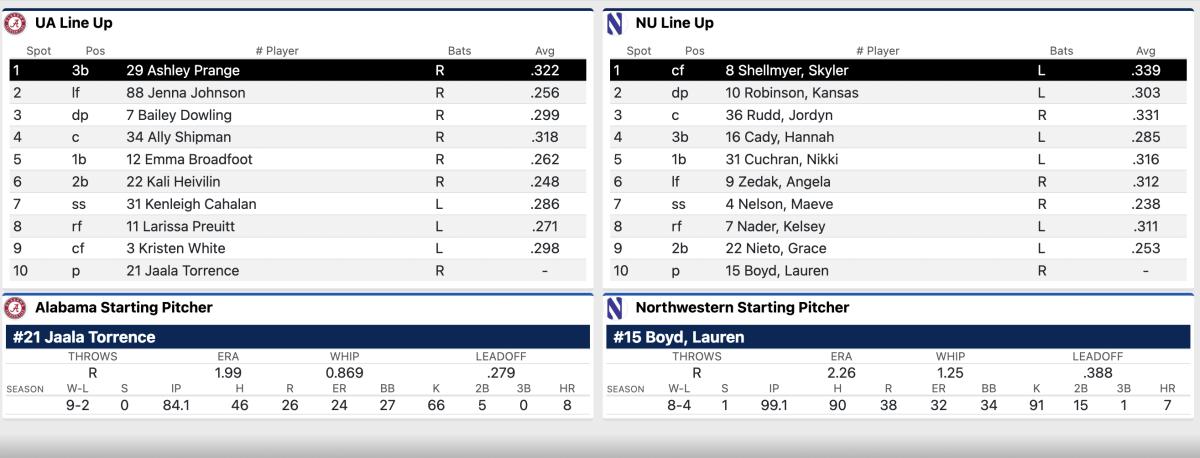Click Jordyn Rudd catcher row

point(899,115)
